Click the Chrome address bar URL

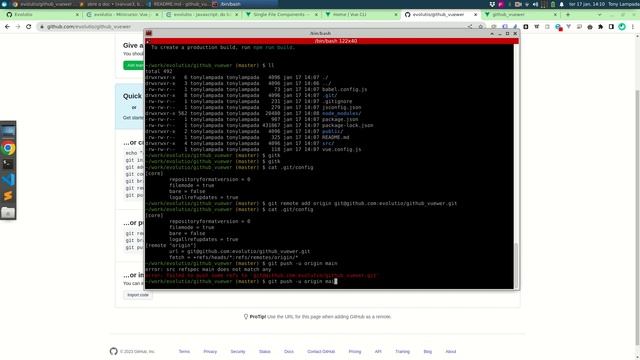coord(89,27)
